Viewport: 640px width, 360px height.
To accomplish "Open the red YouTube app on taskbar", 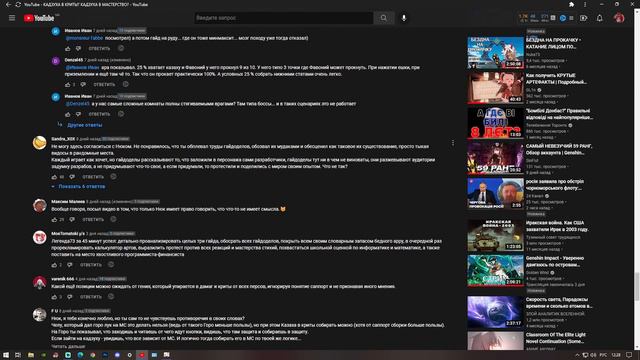I will click(142, 355).
